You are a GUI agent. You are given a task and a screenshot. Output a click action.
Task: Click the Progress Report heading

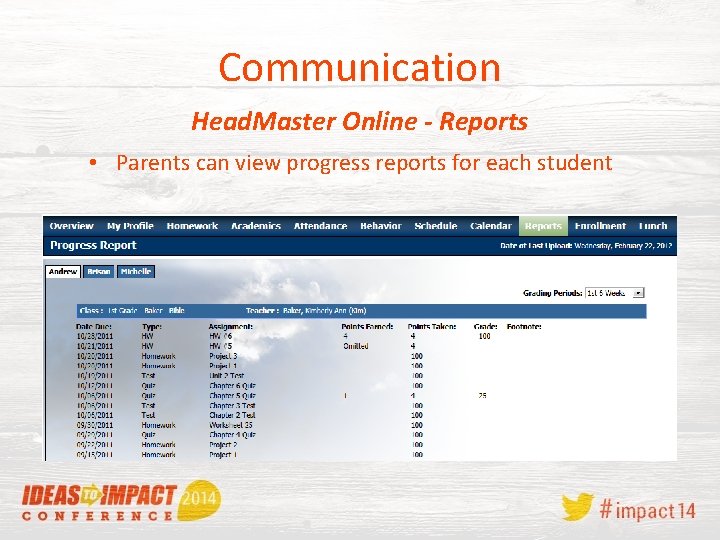click(93, 245)
